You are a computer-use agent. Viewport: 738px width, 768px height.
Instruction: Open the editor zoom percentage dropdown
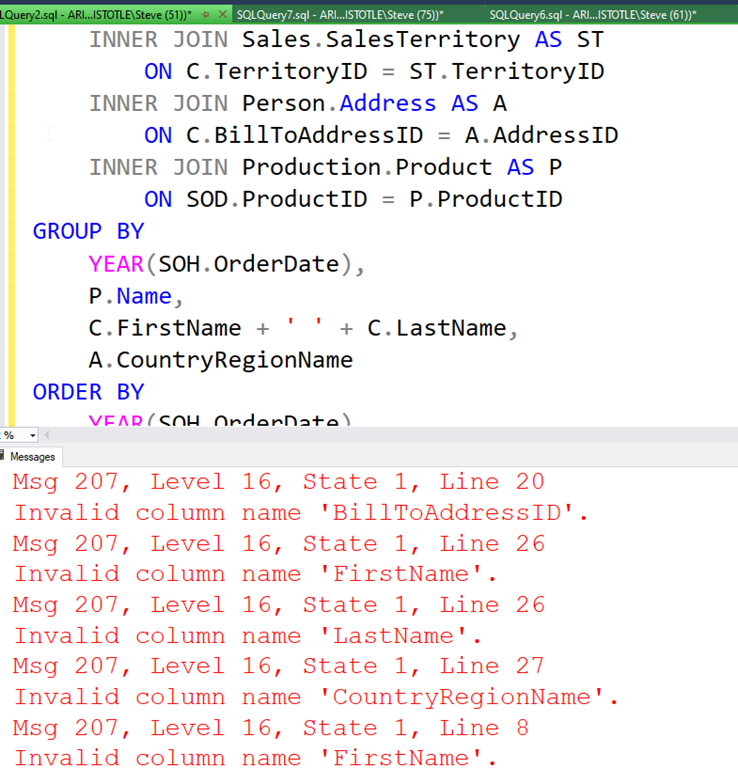(33, 435)
